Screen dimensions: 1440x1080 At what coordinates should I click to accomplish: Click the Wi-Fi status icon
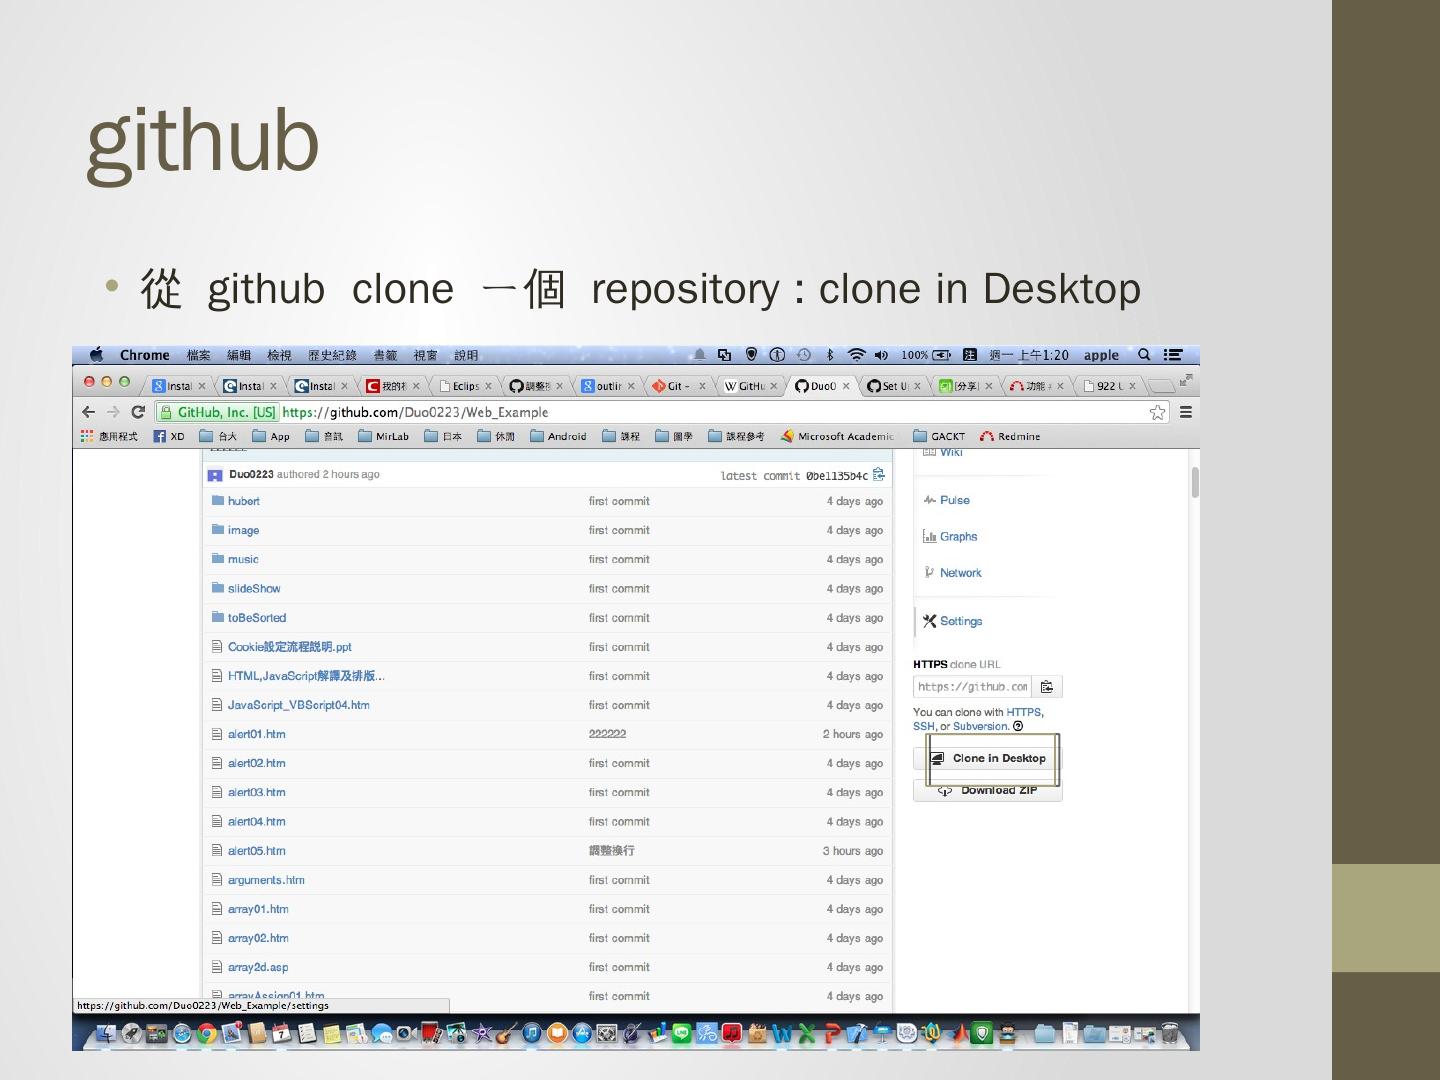point(857,355)
